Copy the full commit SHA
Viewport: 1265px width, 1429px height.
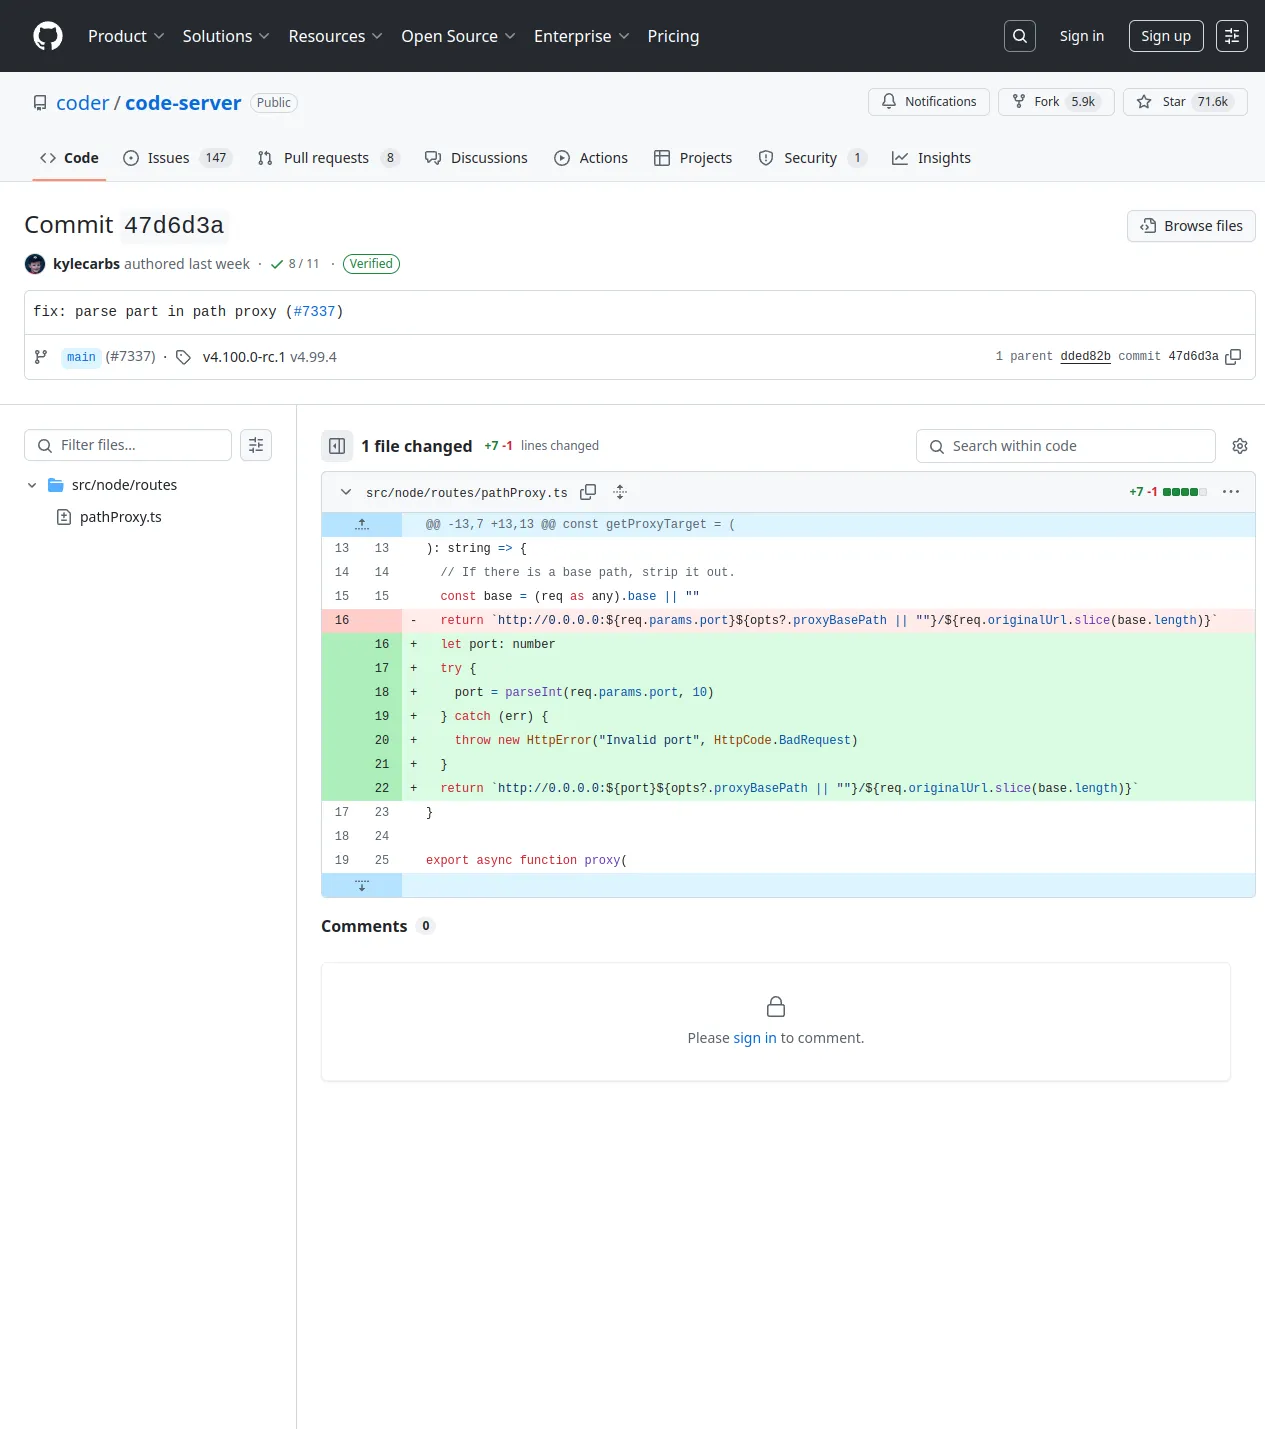click(x=1233, y=357)
